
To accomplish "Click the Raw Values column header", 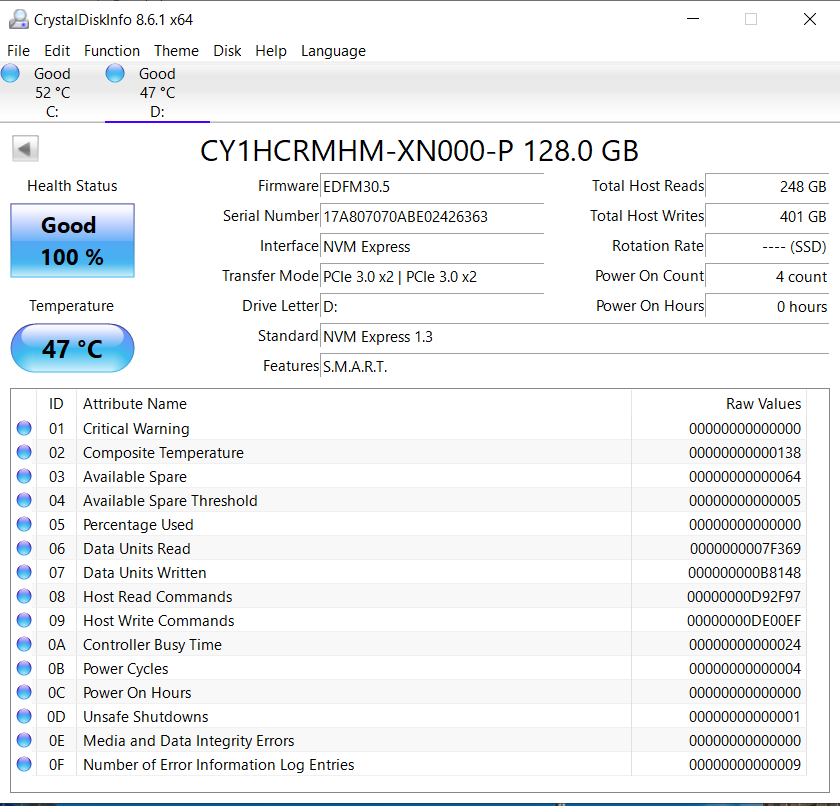I will (x=763, y=404).
